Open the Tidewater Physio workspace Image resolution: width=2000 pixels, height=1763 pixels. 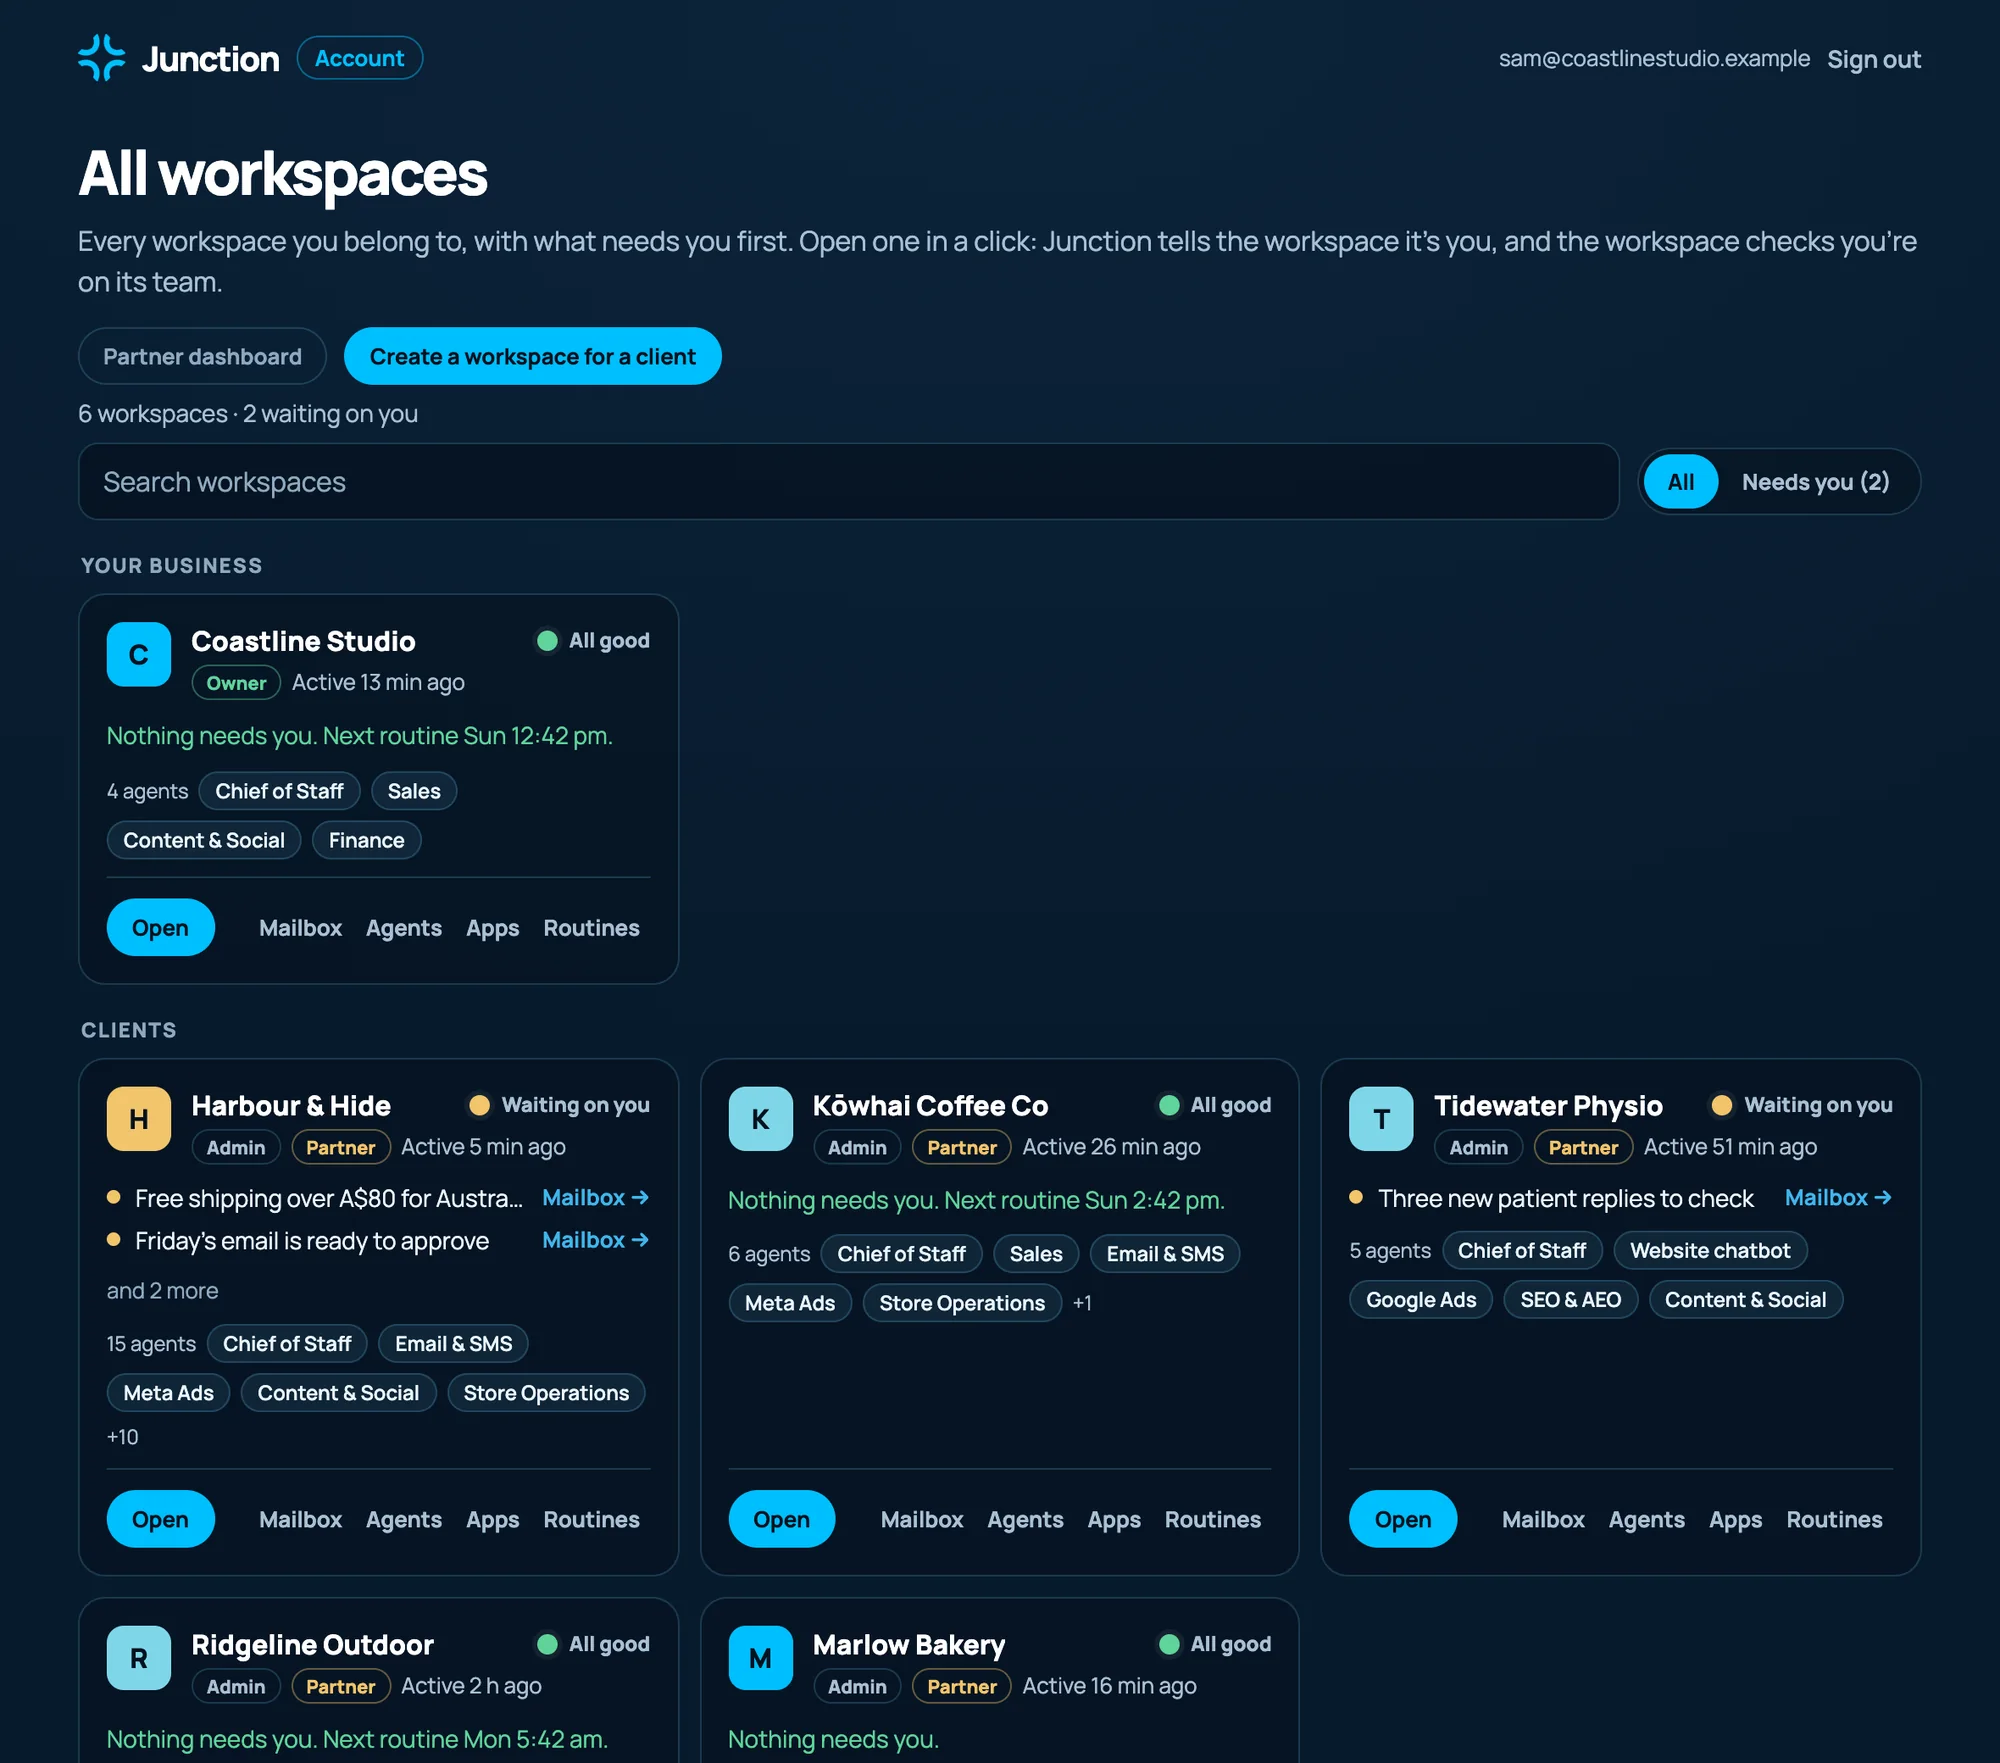tap(1402, 1519)
